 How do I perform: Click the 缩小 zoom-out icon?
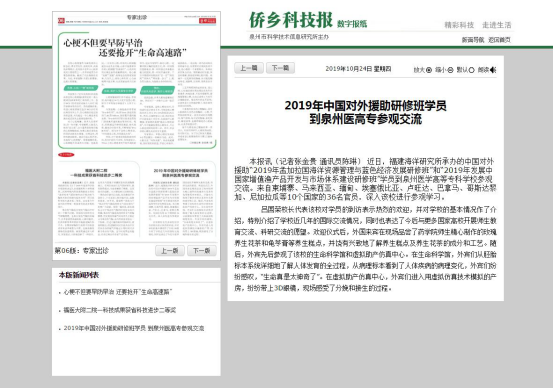tap(450, 70)
